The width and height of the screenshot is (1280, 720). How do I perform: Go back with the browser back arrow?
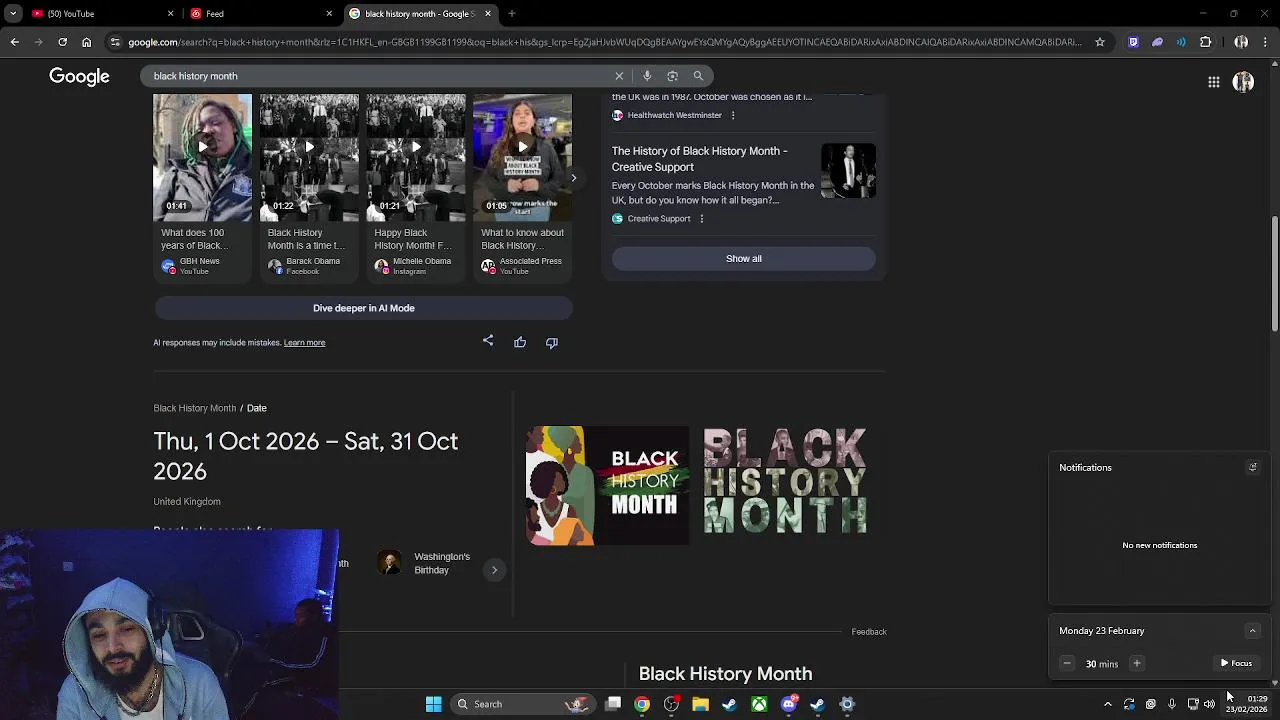14,42
